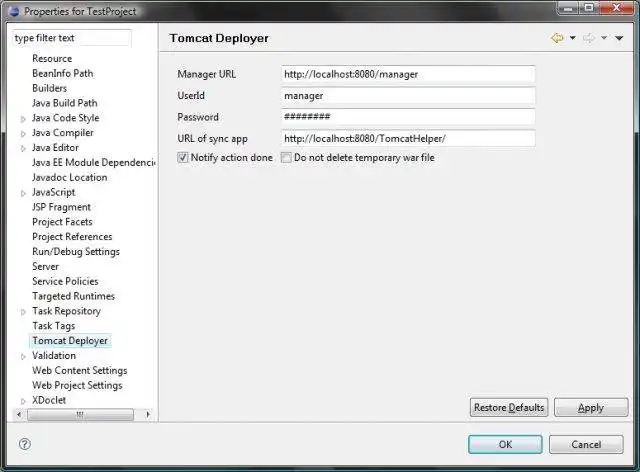Screen dimensions: 640x472
Task: Select Project Facets page
Action: (62, 222)
